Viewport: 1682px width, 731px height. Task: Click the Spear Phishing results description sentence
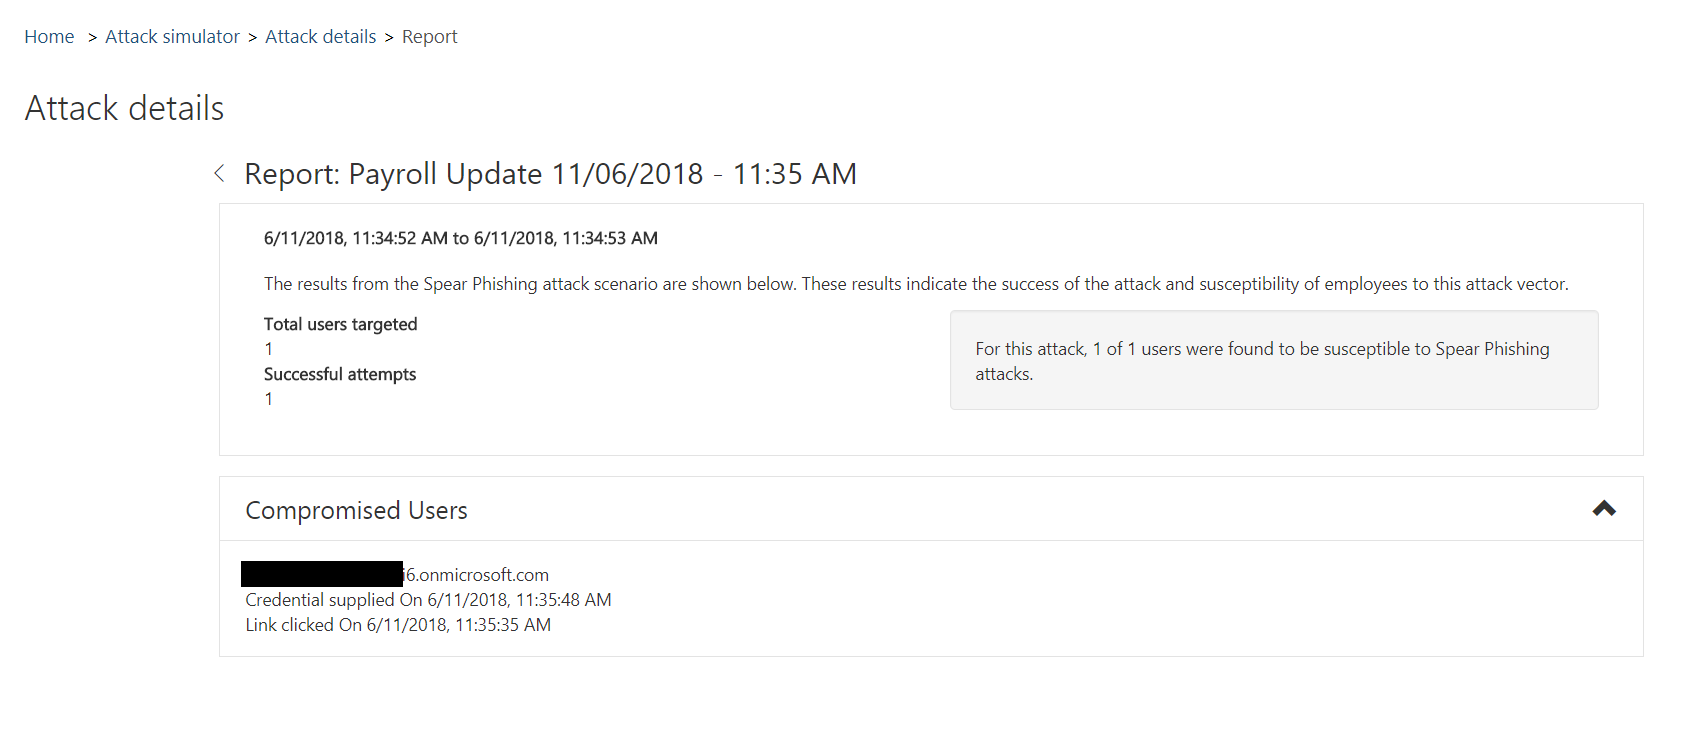pyautogui.click(x=915, y=284)
